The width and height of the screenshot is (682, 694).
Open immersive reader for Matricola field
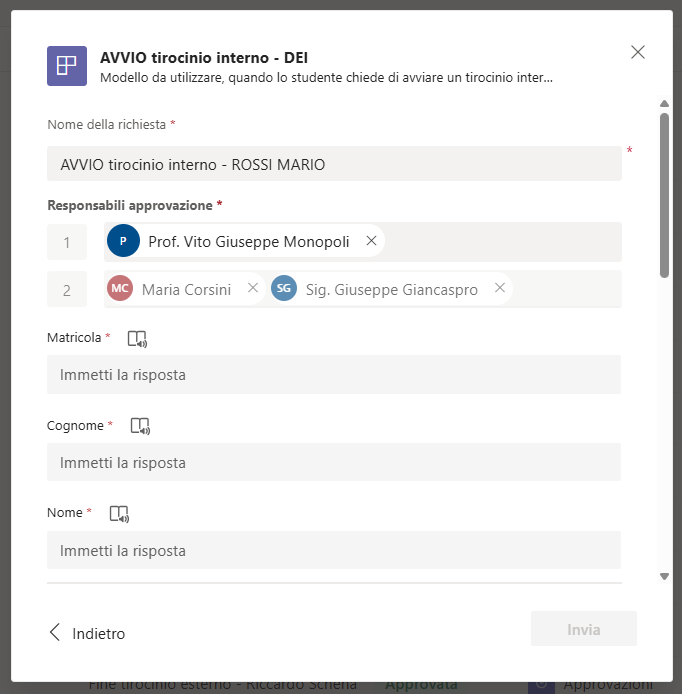click(138, 339)
